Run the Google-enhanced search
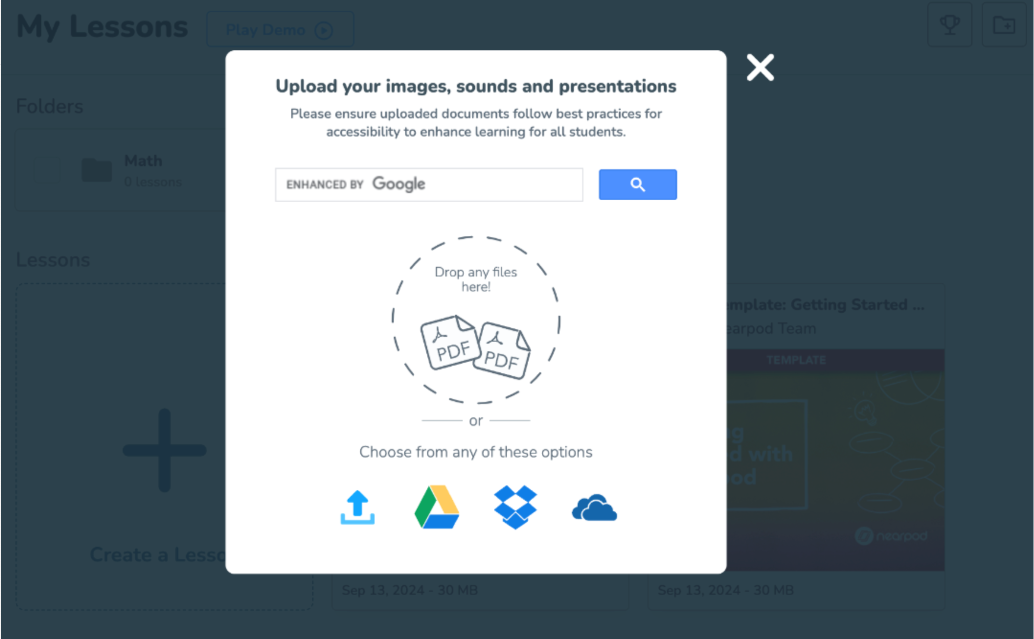Image resolution: width=1034 pixels, height=639 pixels. point(638,184)
